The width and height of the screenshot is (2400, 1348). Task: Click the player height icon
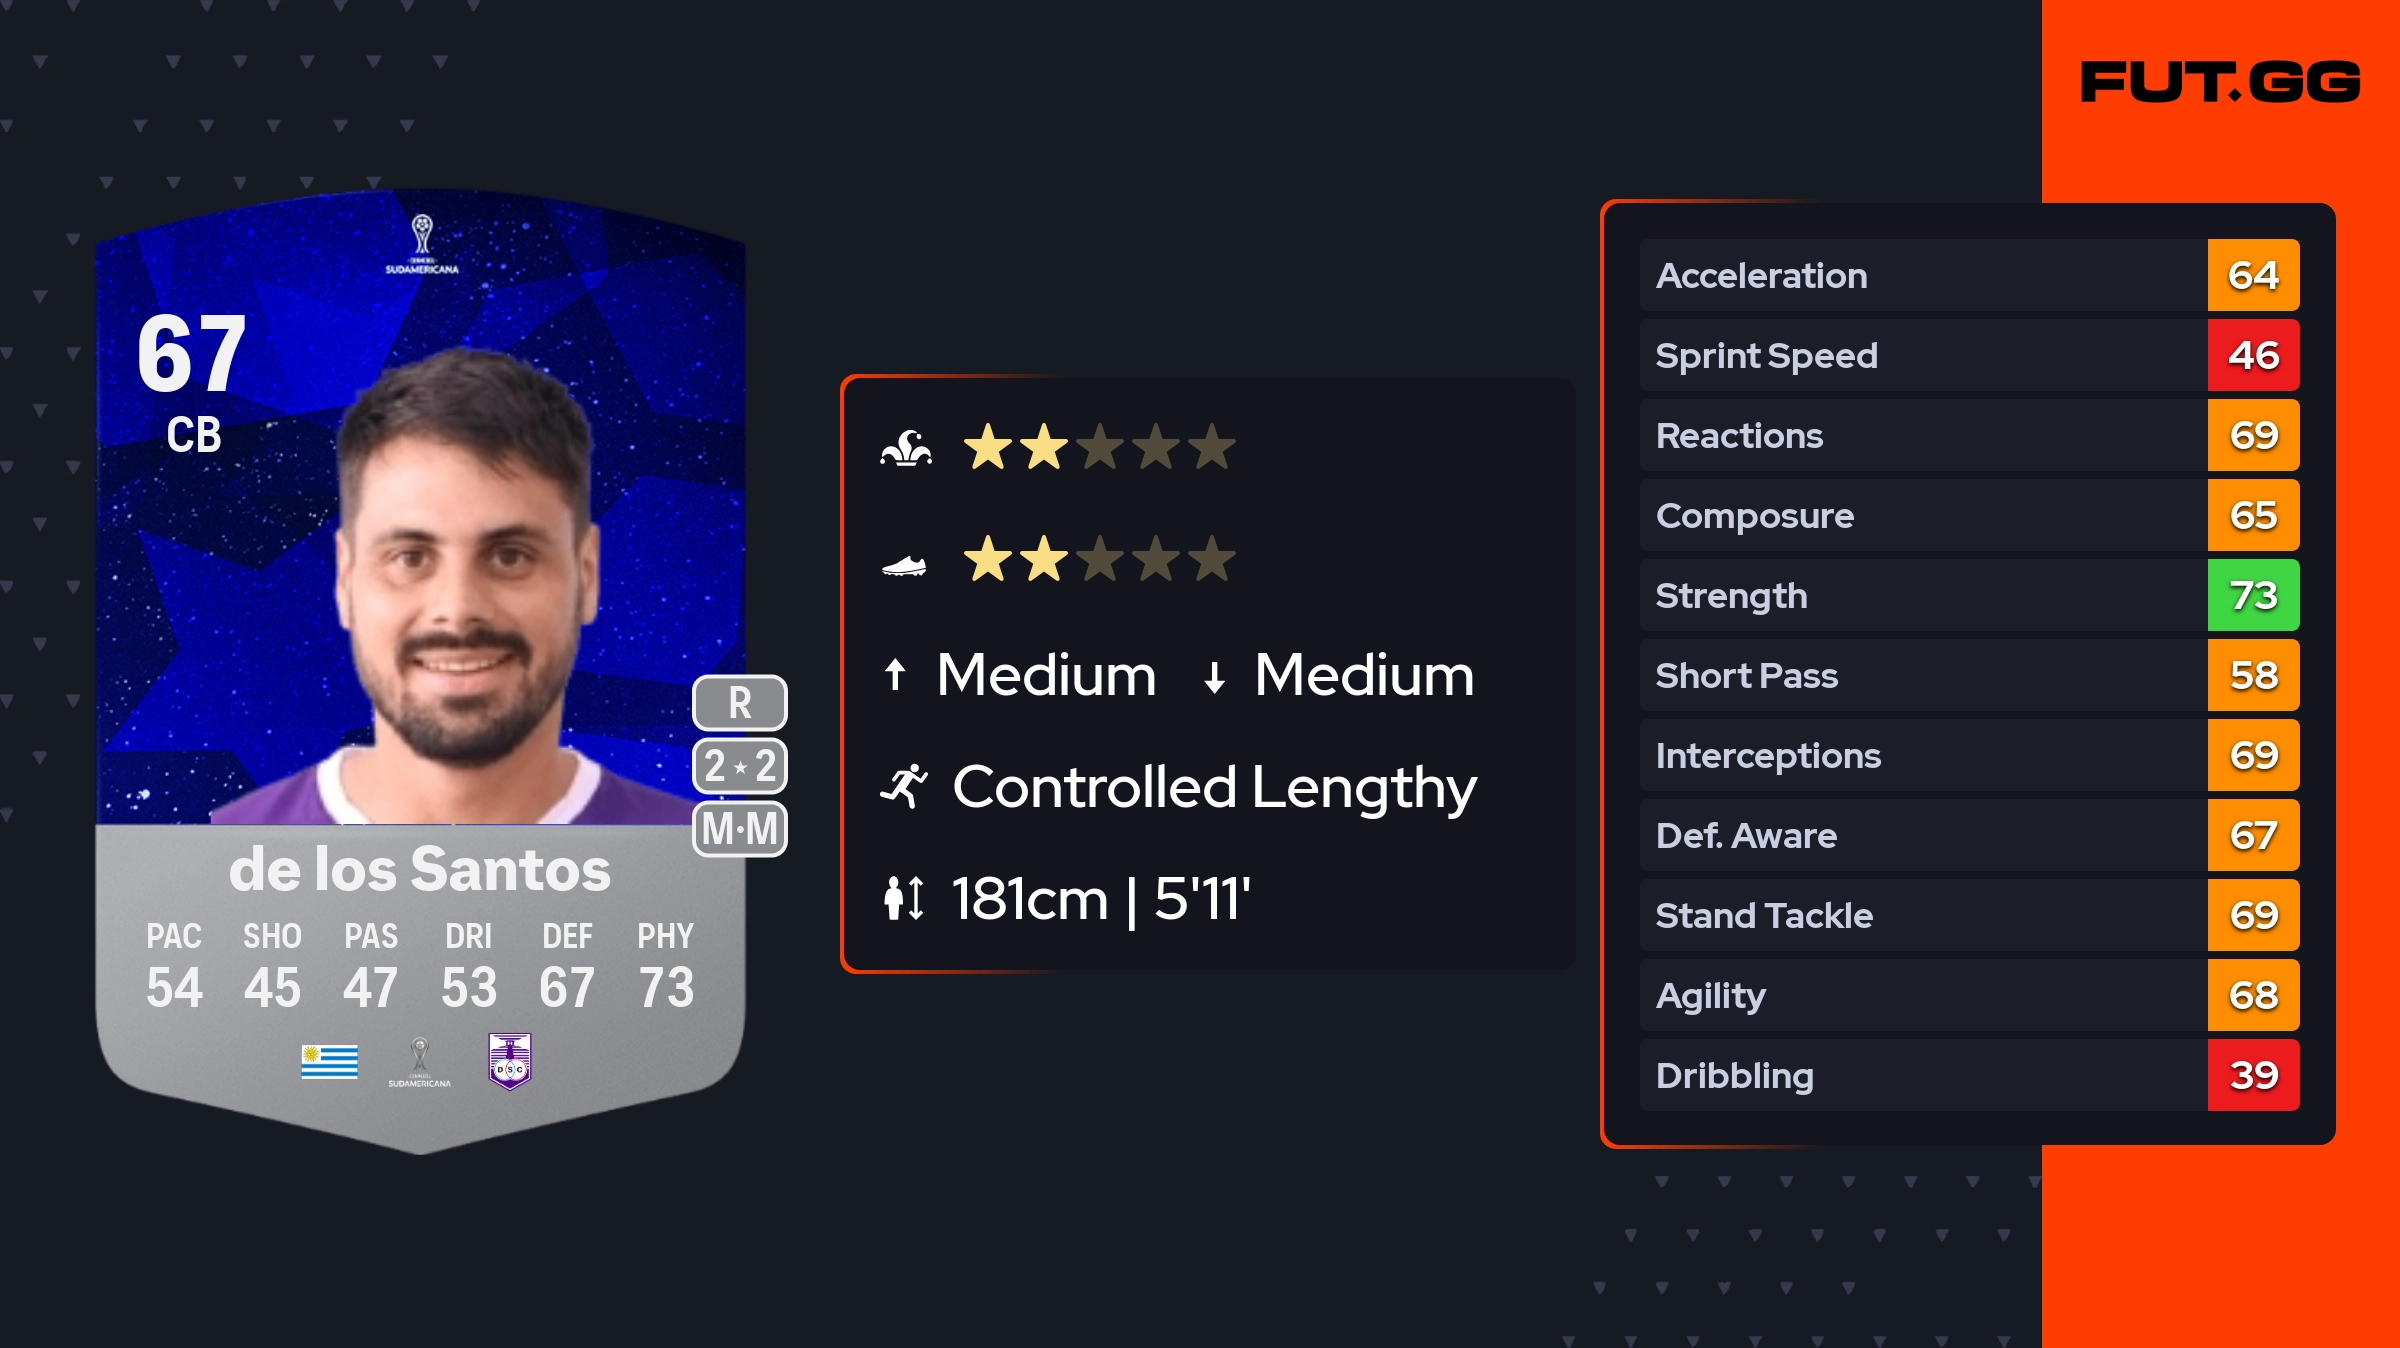pos(904,898)
